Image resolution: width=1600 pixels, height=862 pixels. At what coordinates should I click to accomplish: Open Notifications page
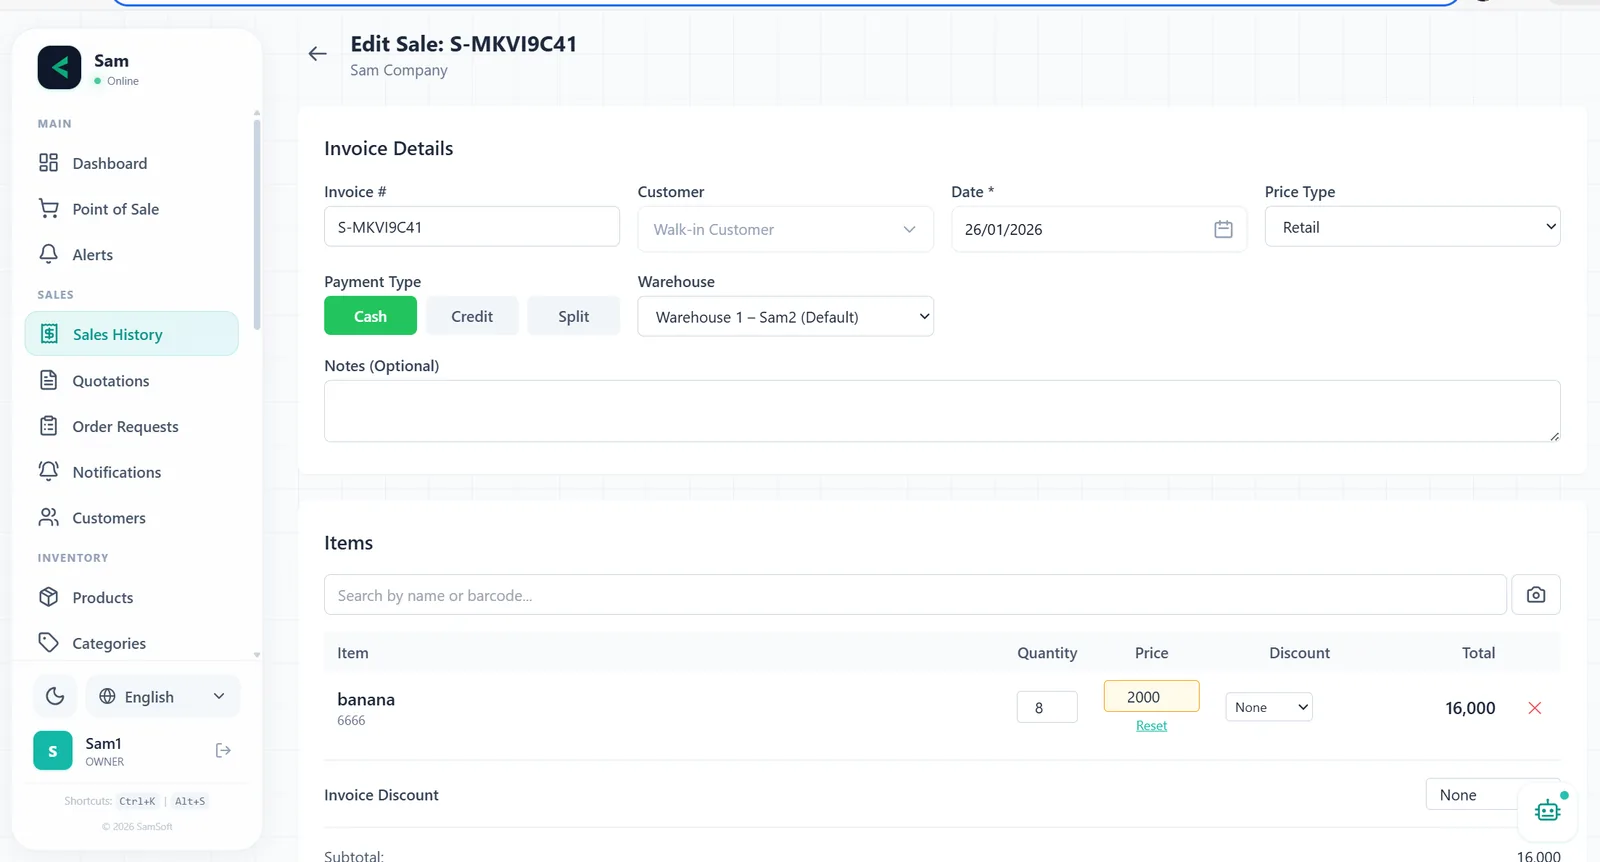(132, 472)
